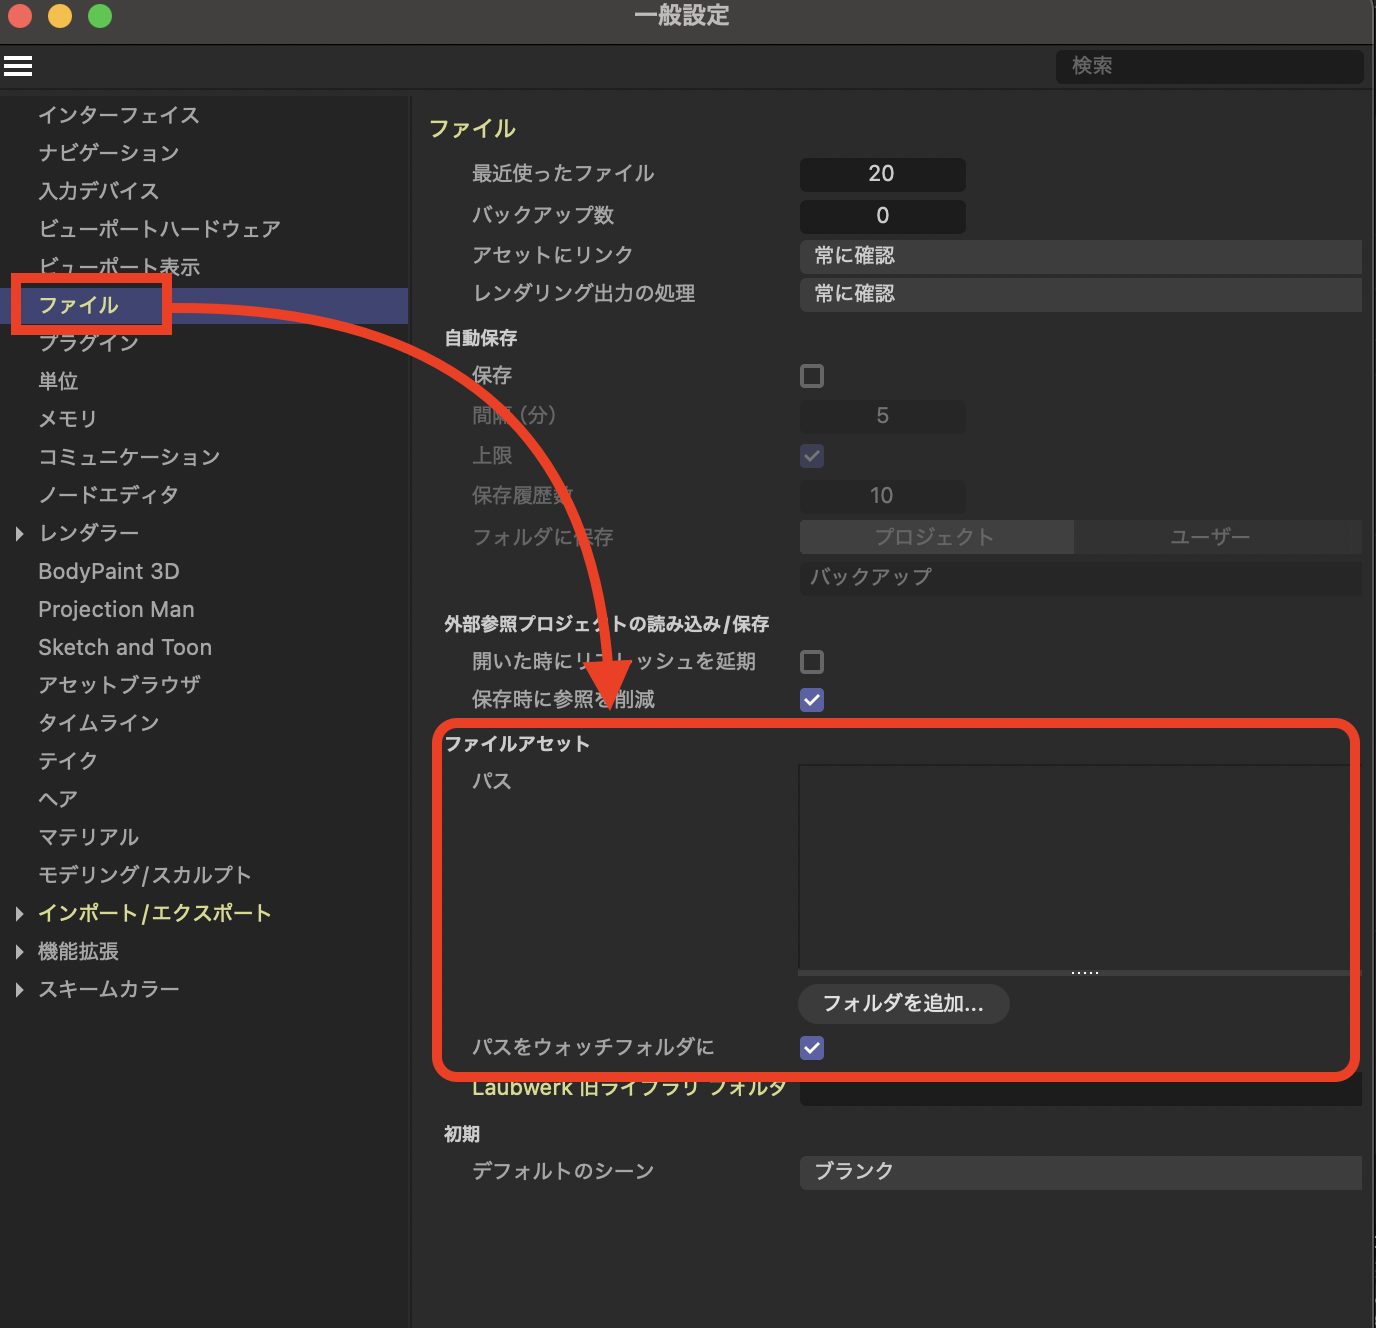Select メモリ in the sidebar
This screenshot has width=1376, height=1328.
pyautogui.click(x=68, y=419)
